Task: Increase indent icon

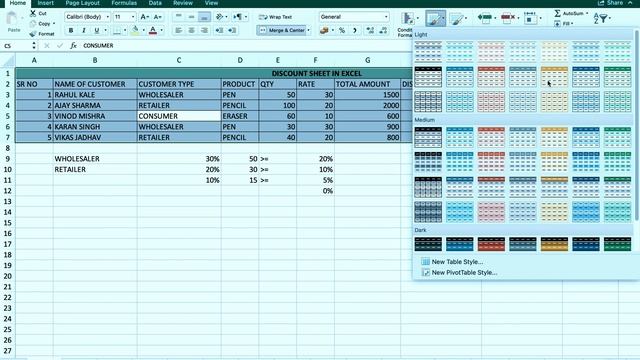Action: (232, 30)
